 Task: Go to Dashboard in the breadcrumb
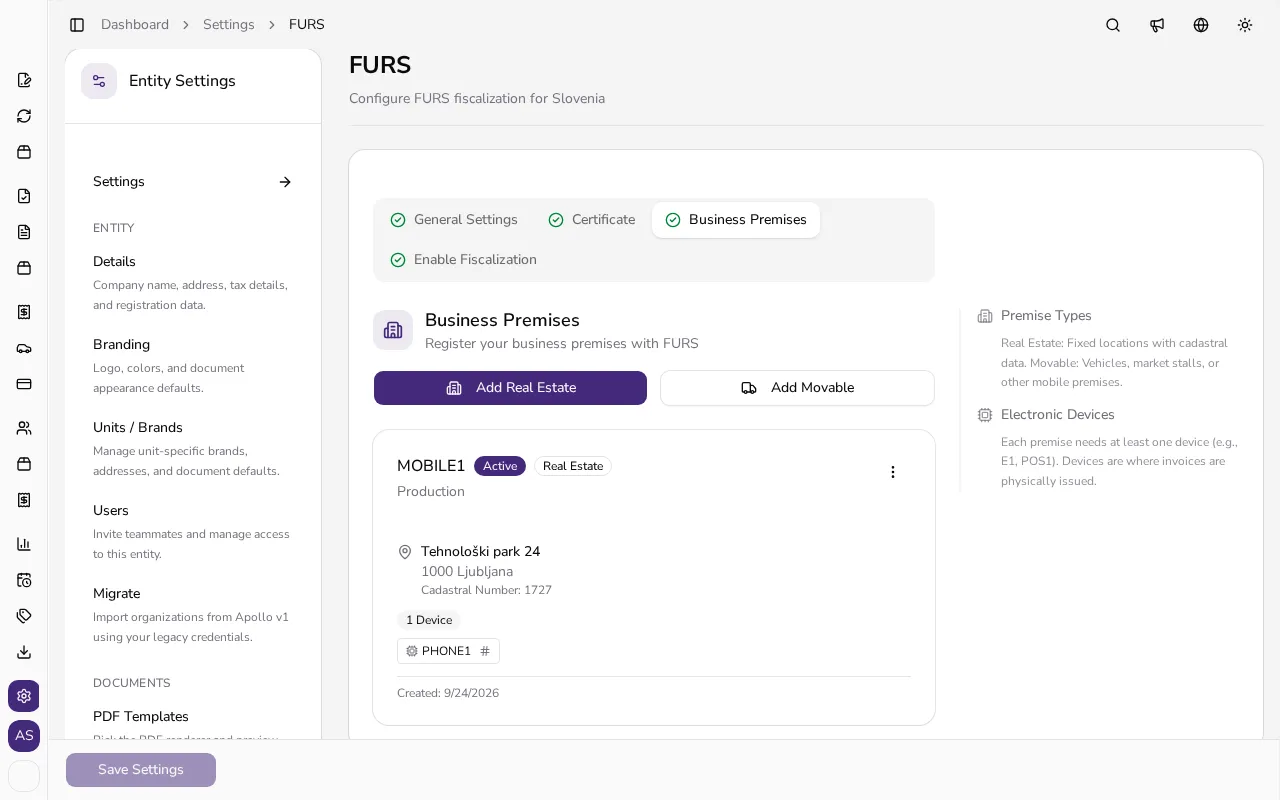[135, 25]
